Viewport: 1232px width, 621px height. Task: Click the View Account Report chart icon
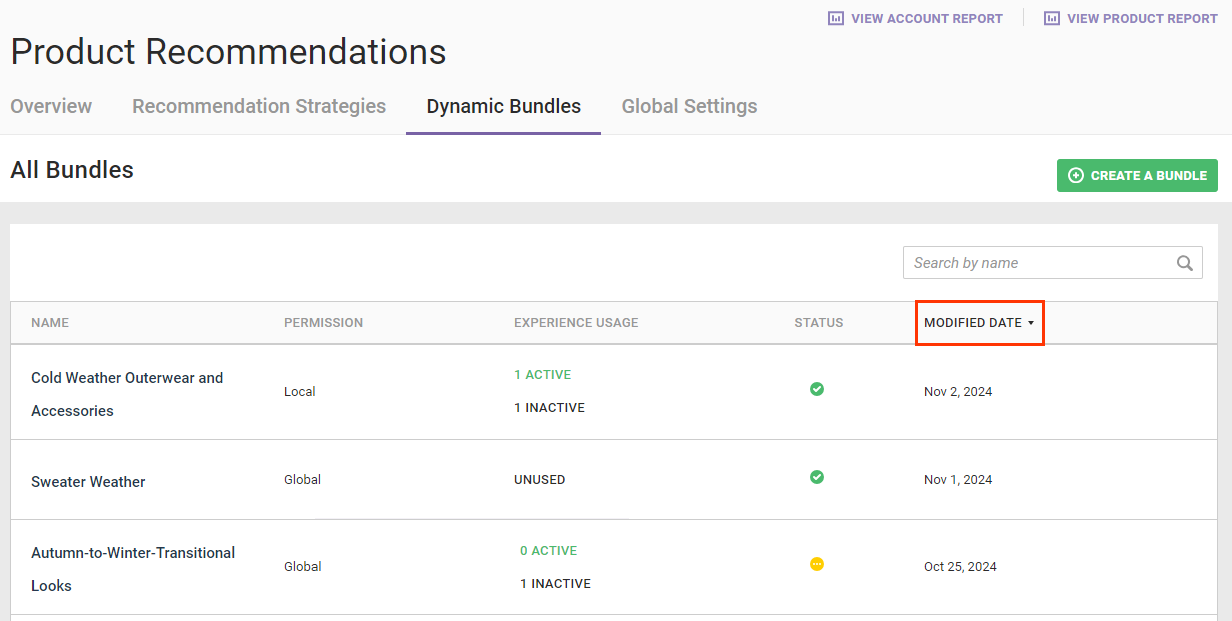pyautogui.click(x=836, y=18)
